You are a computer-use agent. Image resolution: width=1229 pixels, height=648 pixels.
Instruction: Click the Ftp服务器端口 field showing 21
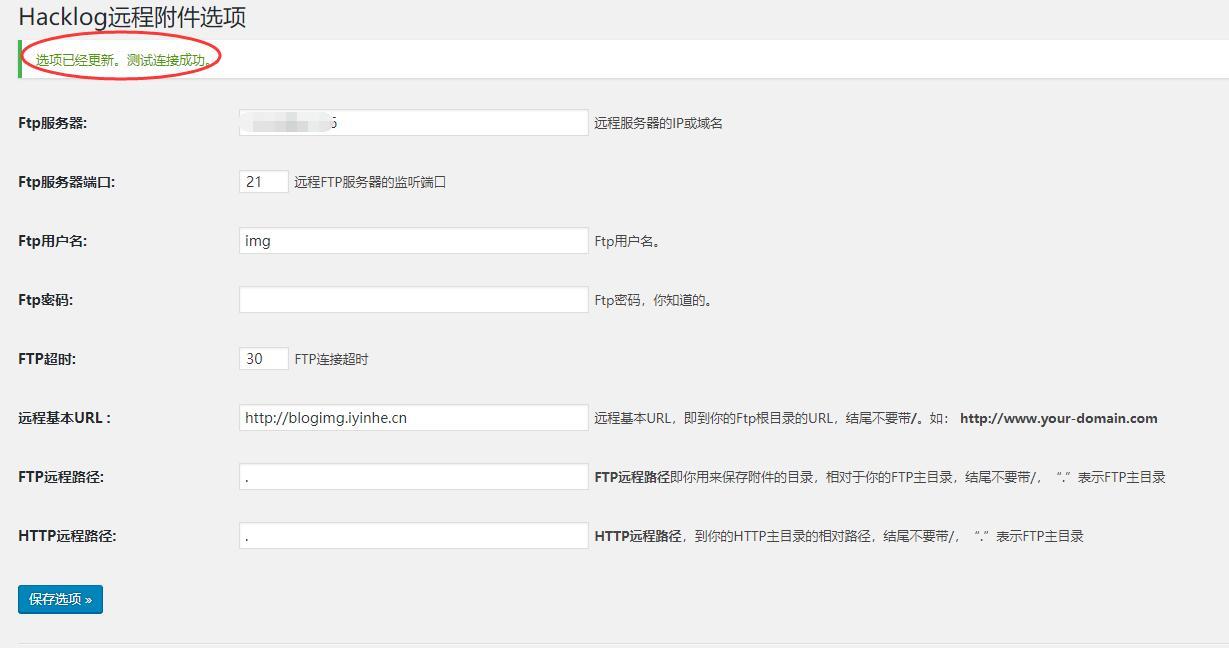[x=264, y=182]
